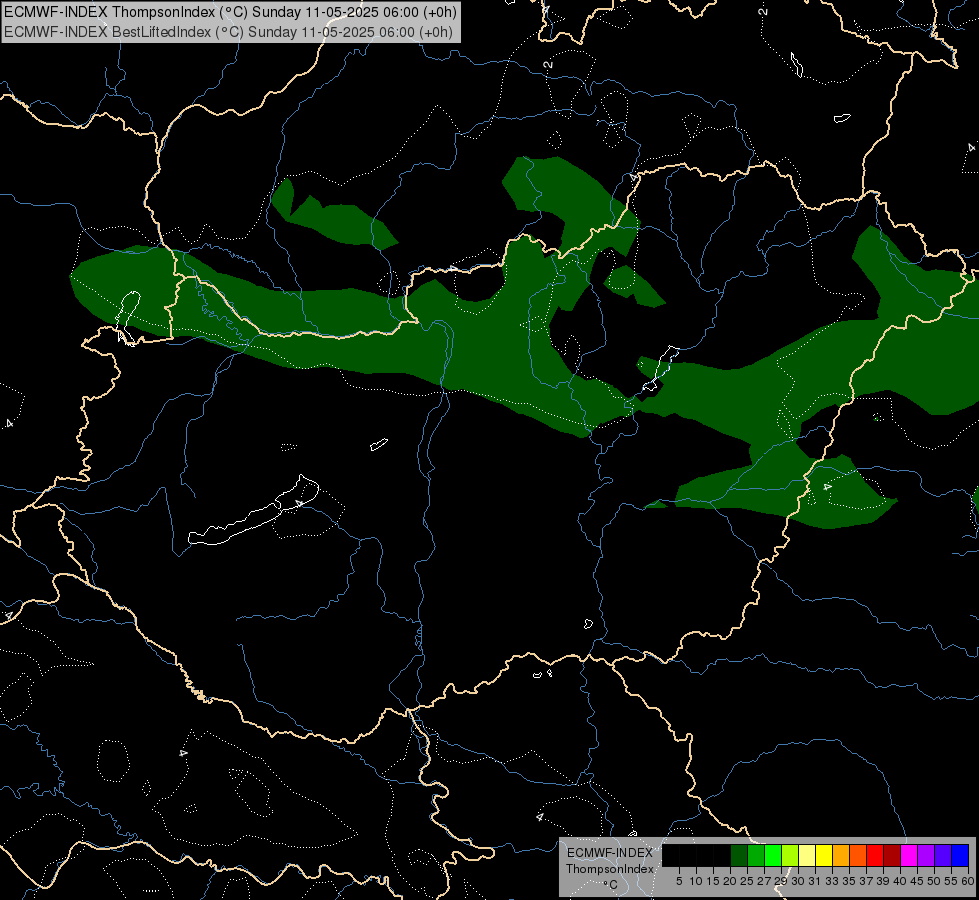The image size is (979, 900).
Task: Click the legend value 27
Action: tap(765, 881)
